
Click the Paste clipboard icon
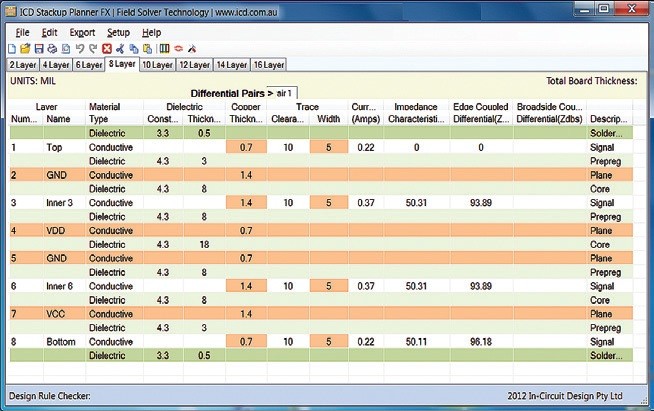click(147, 48)
